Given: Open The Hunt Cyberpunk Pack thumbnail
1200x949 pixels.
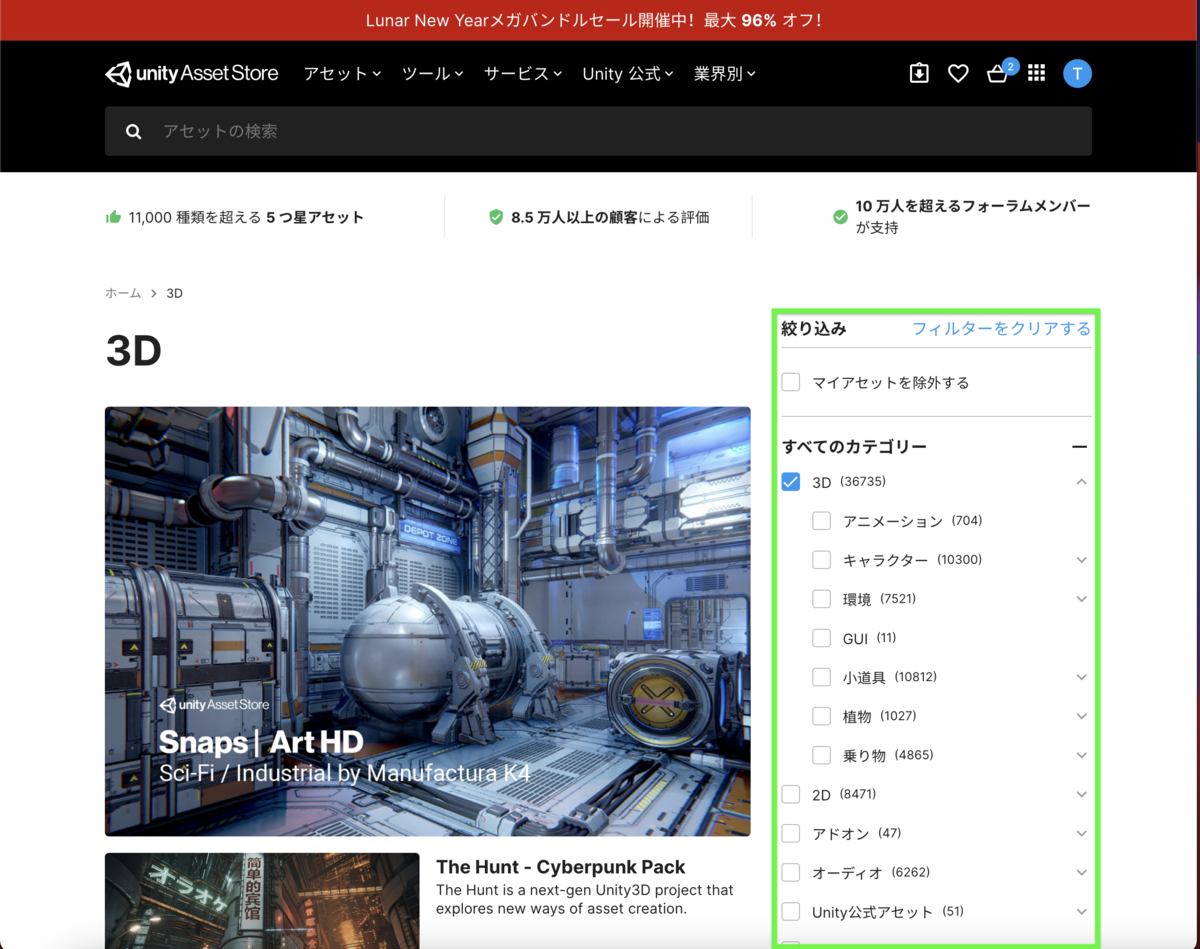Looking at the screenshot, I should coord(262,900).
